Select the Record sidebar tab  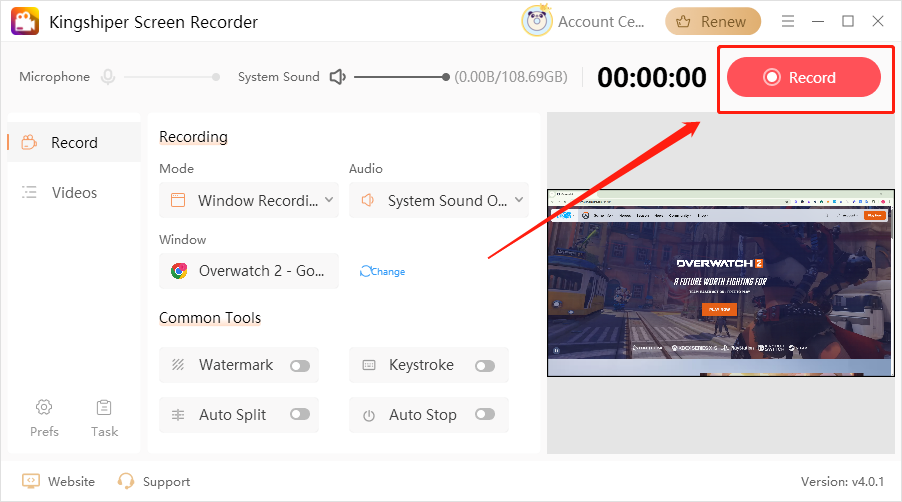[x=74, y=143]
